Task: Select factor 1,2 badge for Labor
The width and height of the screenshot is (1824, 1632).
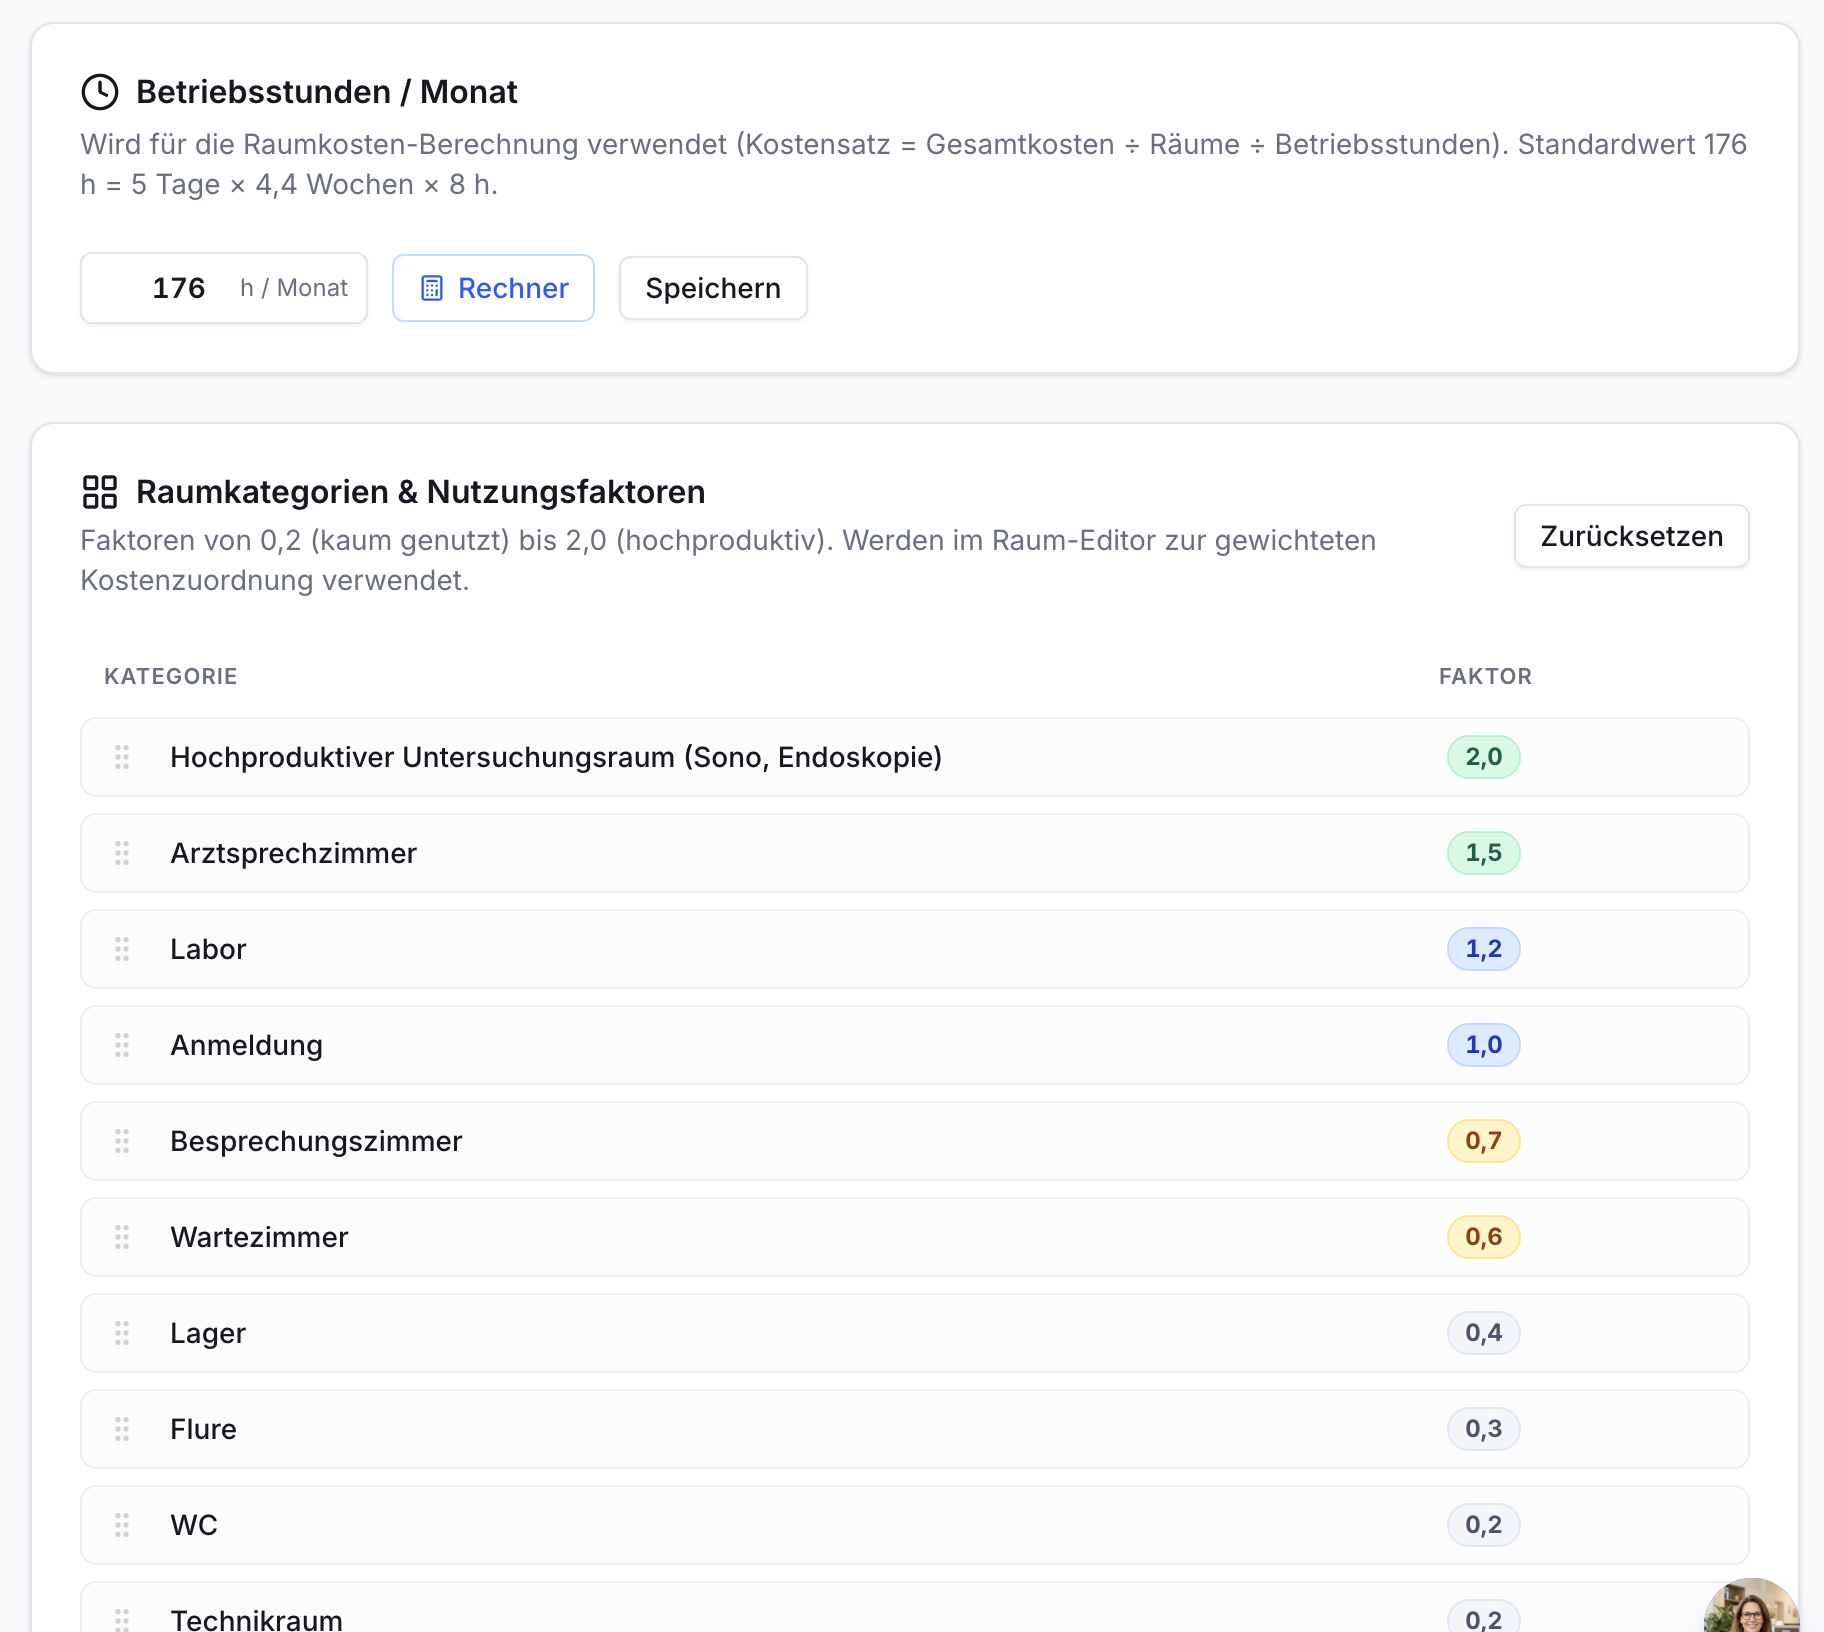Action: tap(1484, 949)
